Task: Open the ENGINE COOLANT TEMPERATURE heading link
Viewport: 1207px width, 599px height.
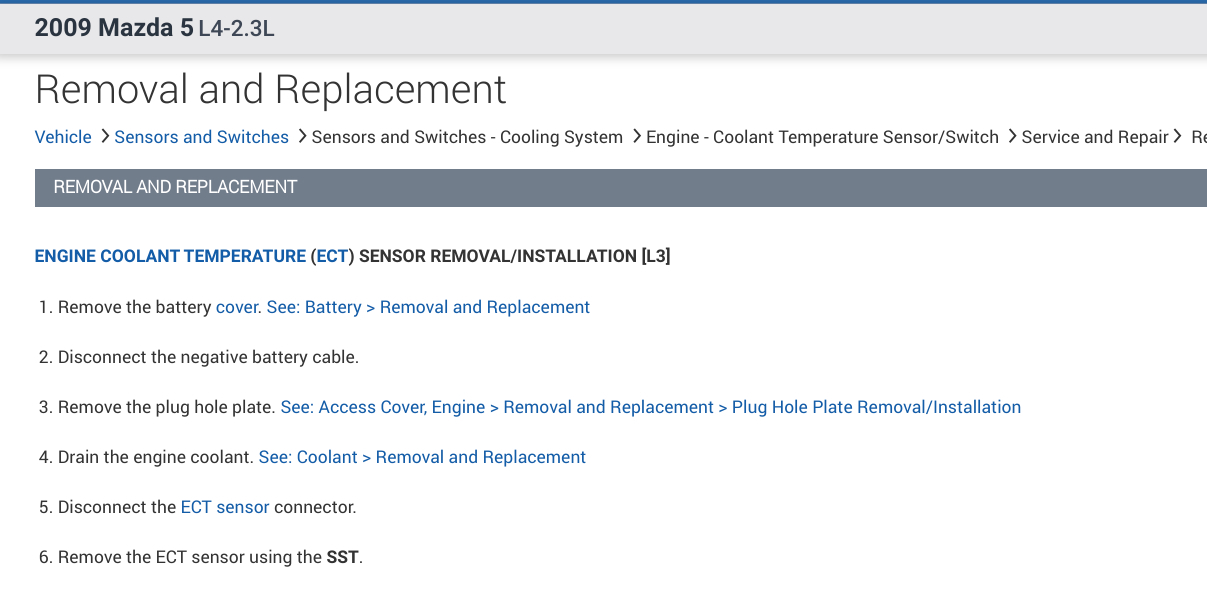Action: coord(170,256)
